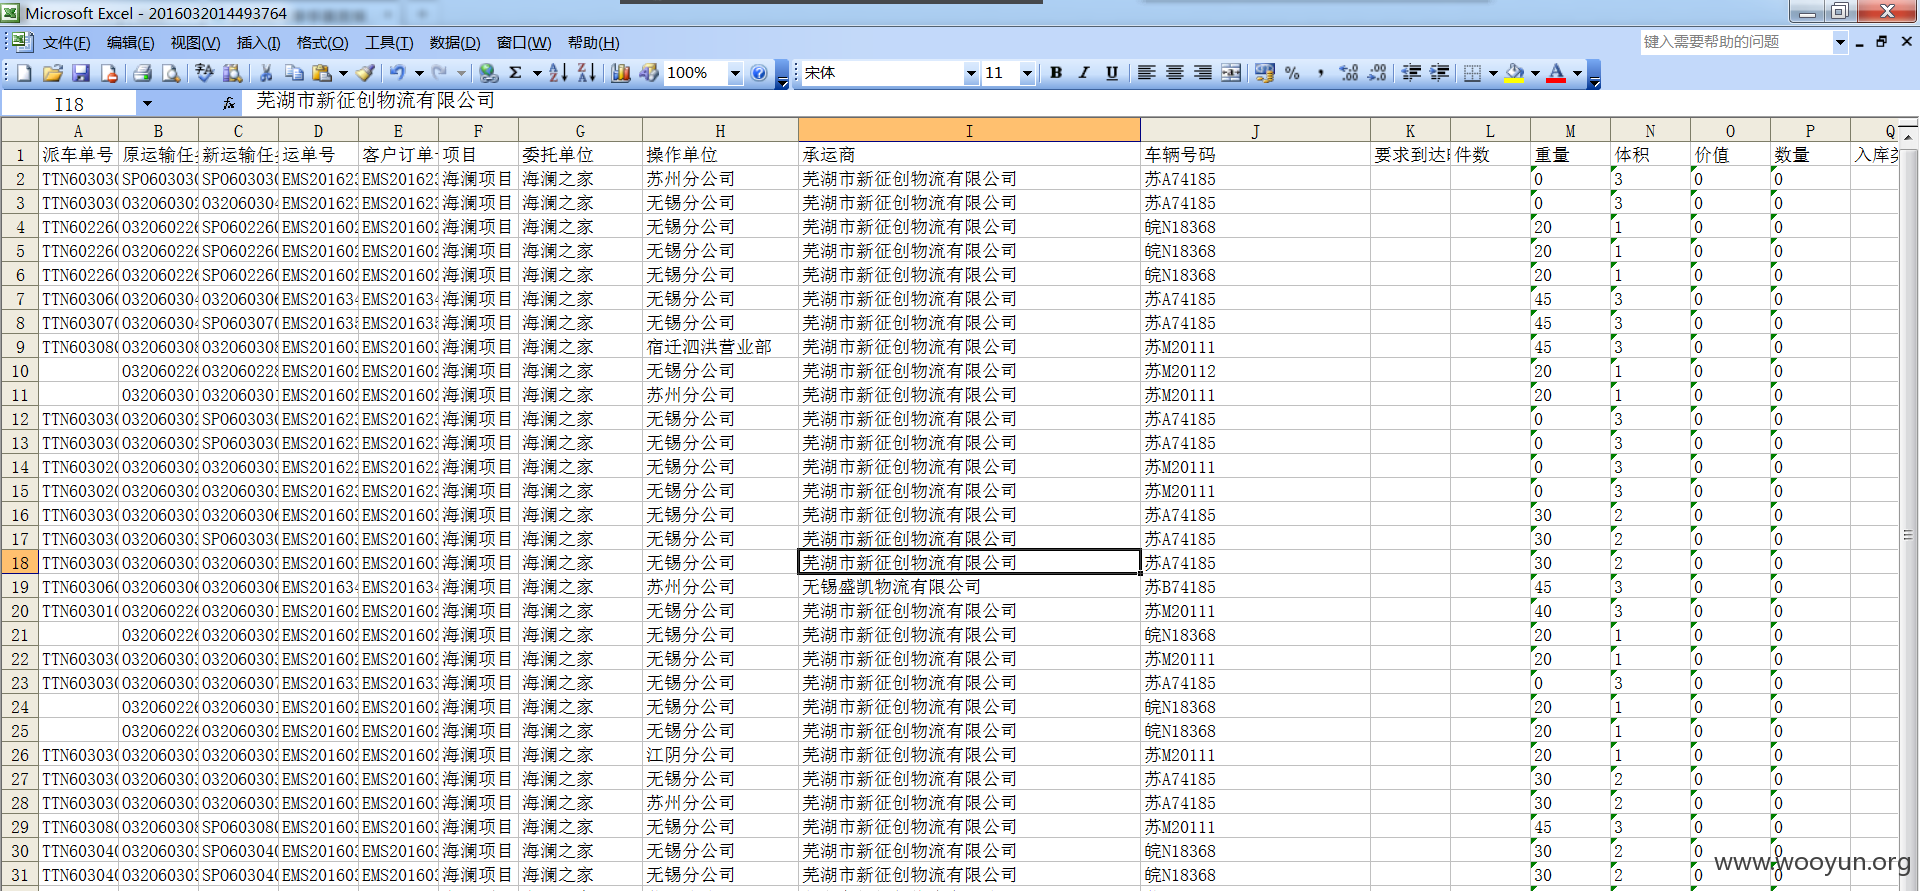1920x891 pixels.
Task: Decrease cell indent
Action: coord(1412,73)
